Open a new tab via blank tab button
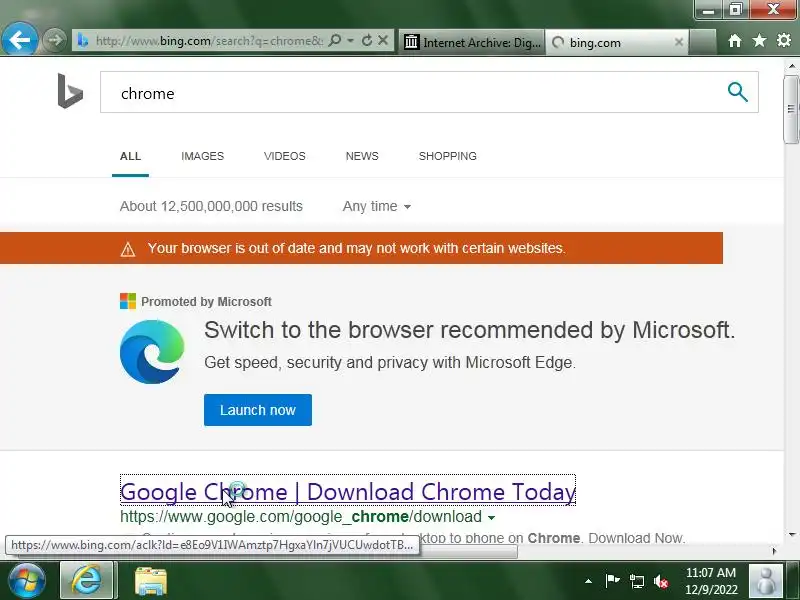Image resolution: width=800 pixels, height=600 pixels. [x=702, y=42]
